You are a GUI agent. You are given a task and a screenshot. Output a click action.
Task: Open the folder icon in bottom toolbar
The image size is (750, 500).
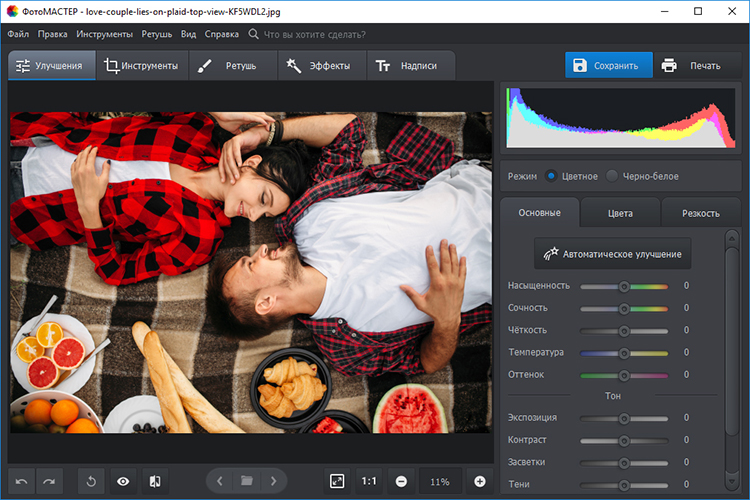(246, 481)
